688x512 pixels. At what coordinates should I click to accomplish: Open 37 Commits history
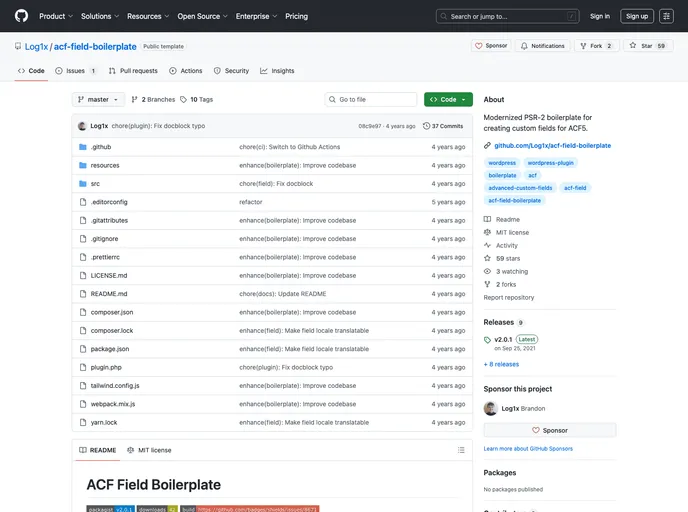443,126
